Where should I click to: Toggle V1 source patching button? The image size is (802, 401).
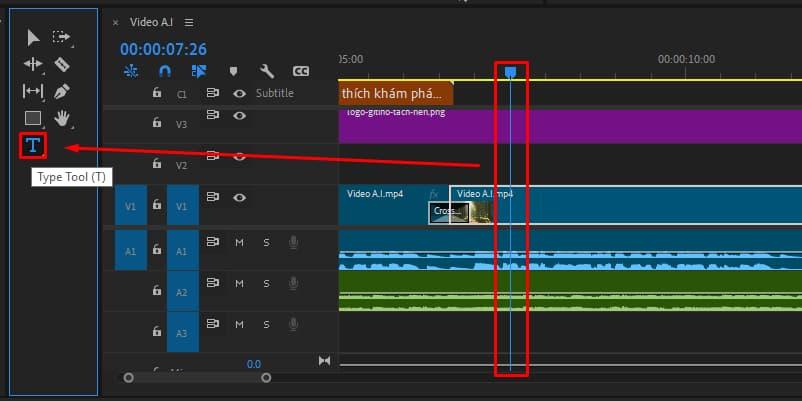click(x=131, y=206)
